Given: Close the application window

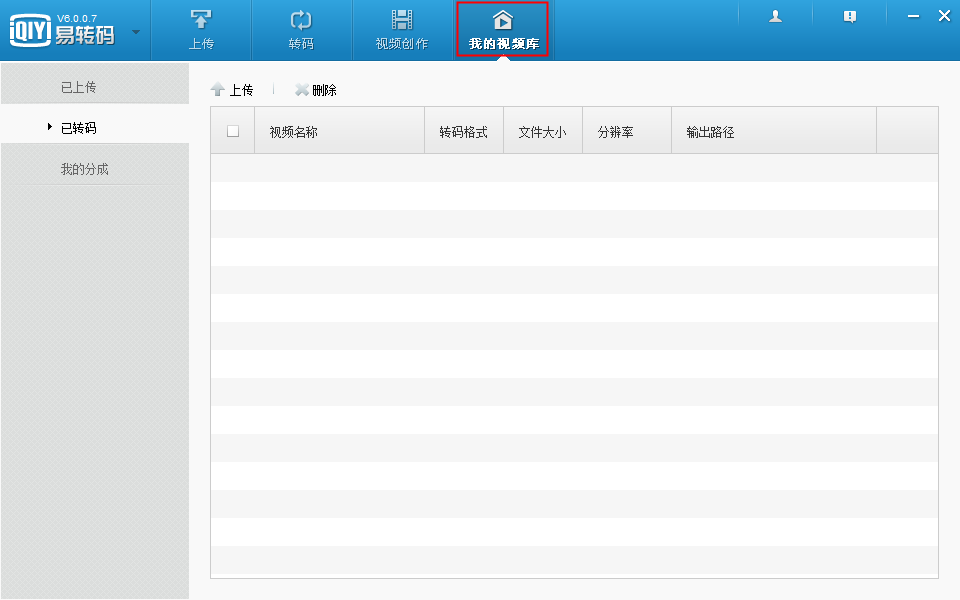Looking at the screenshot, I should (x=944, y=16).
